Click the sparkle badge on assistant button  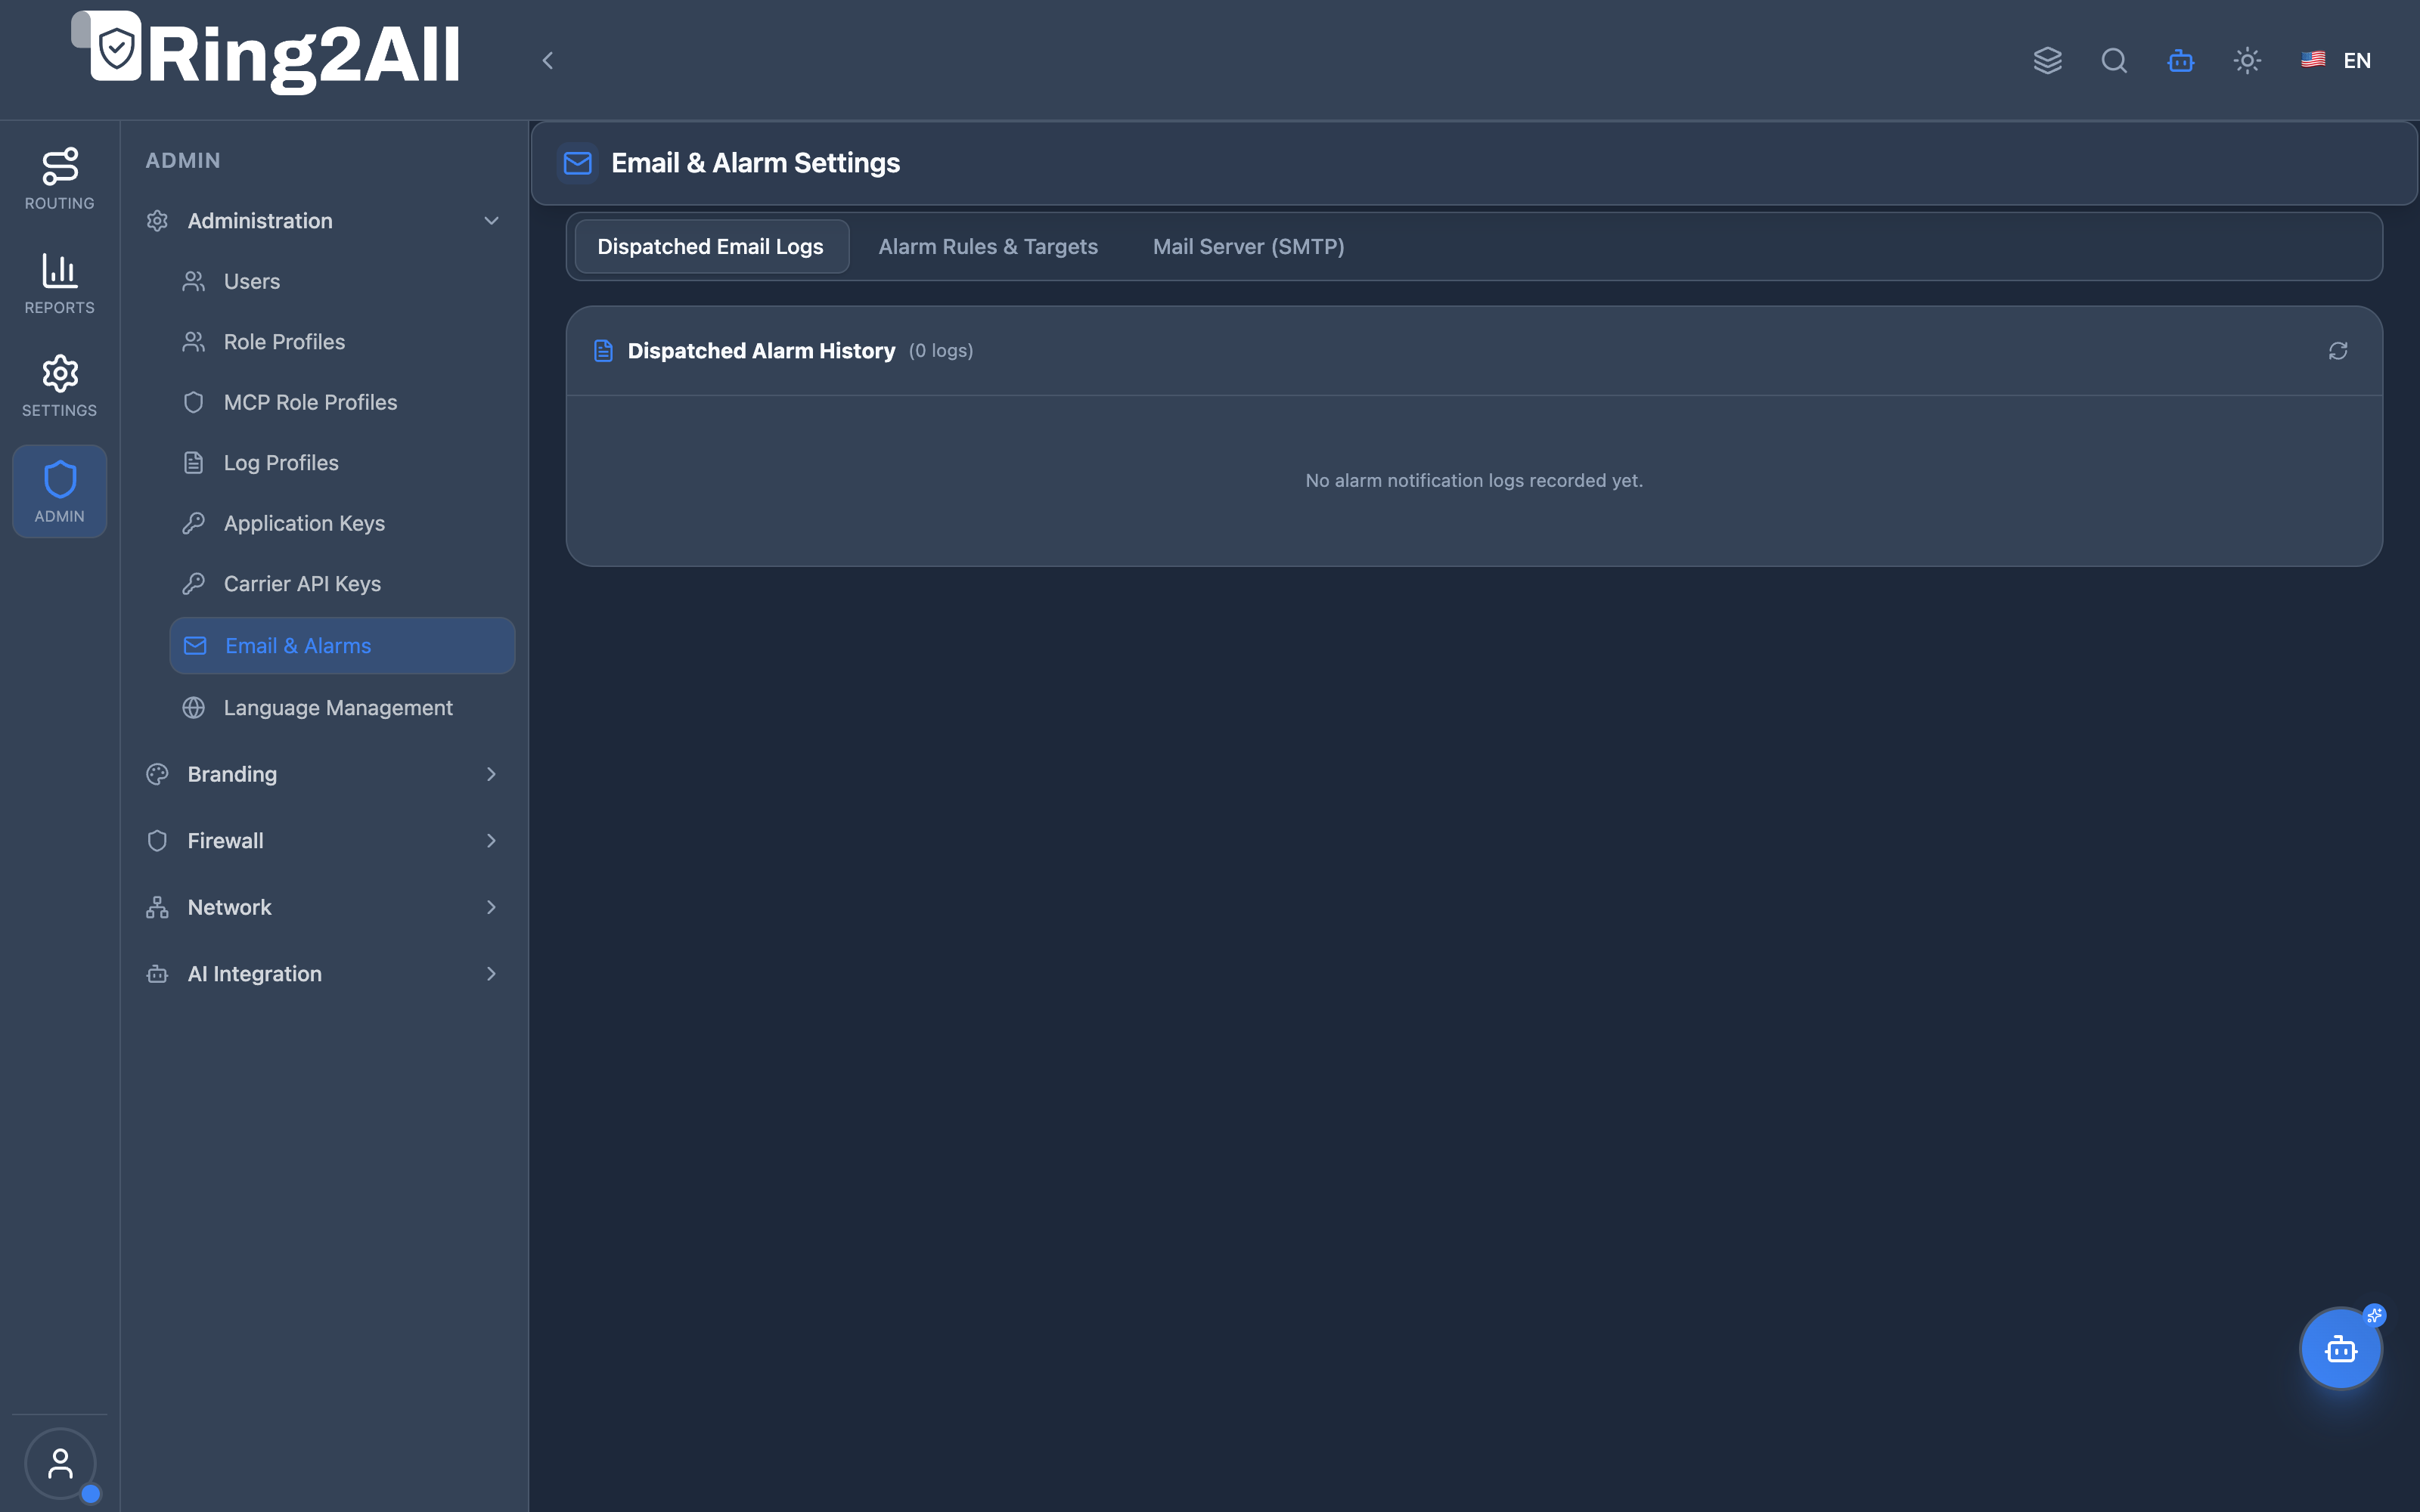[x=2374, y=1315]
